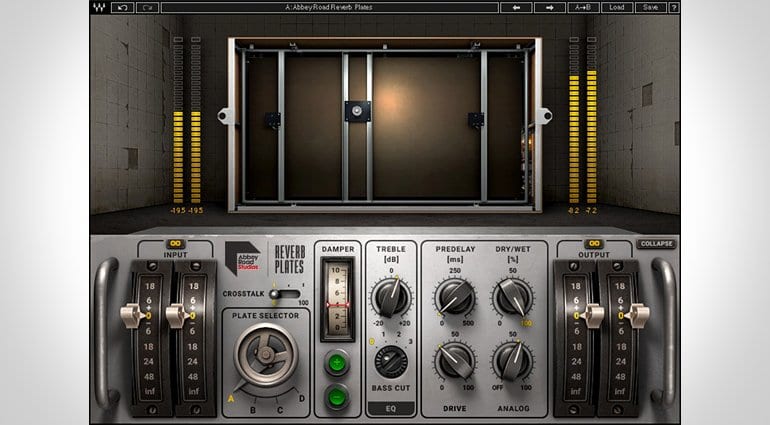Increase damper with green plus button
This screenshot has width=770, height=425.
click(x=337, y=363)
